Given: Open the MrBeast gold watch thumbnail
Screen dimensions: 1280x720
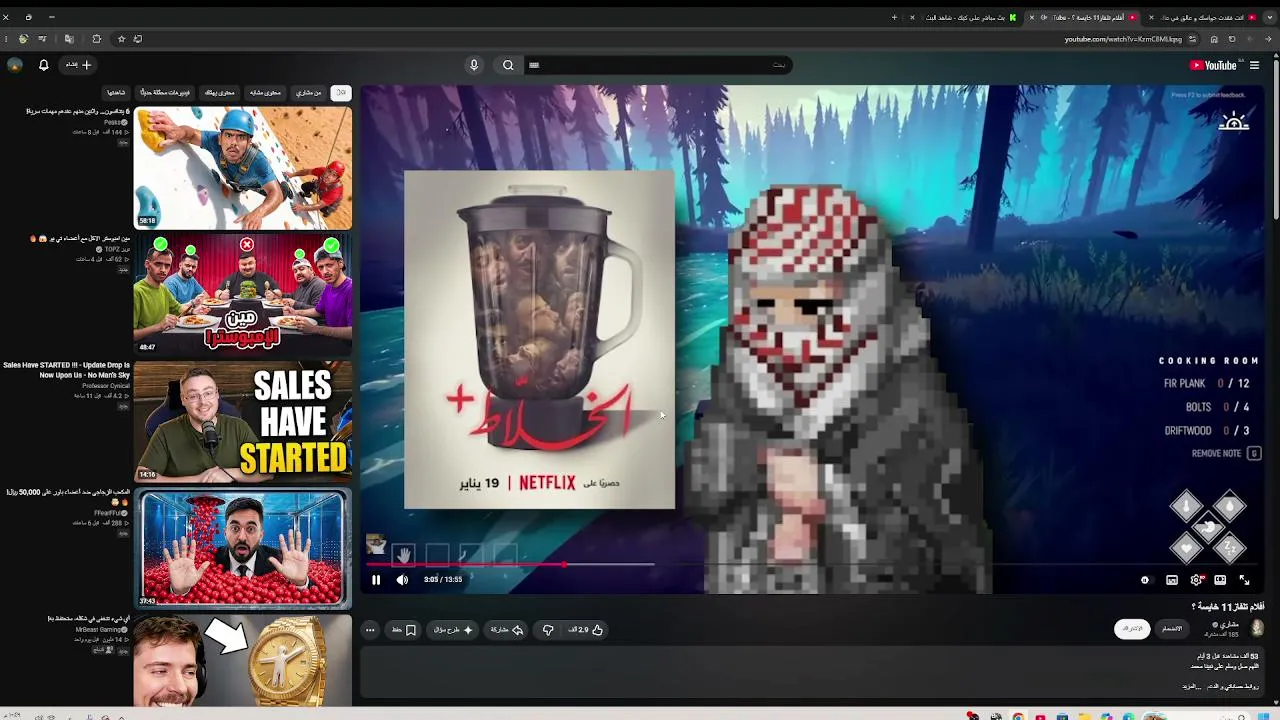Looking at the screenshot, I should (x=243, y=661).
